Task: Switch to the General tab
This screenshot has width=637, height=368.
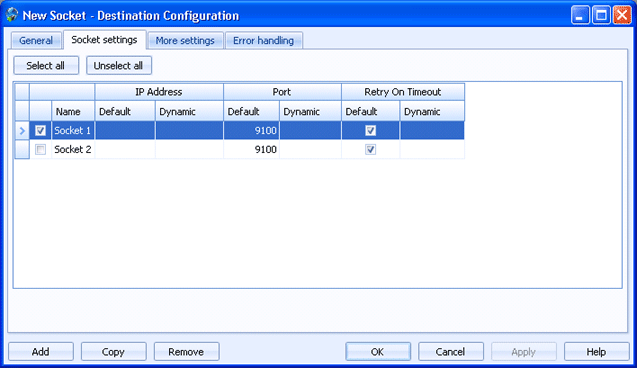Action: pyautogui.click(x=36, y=41)
